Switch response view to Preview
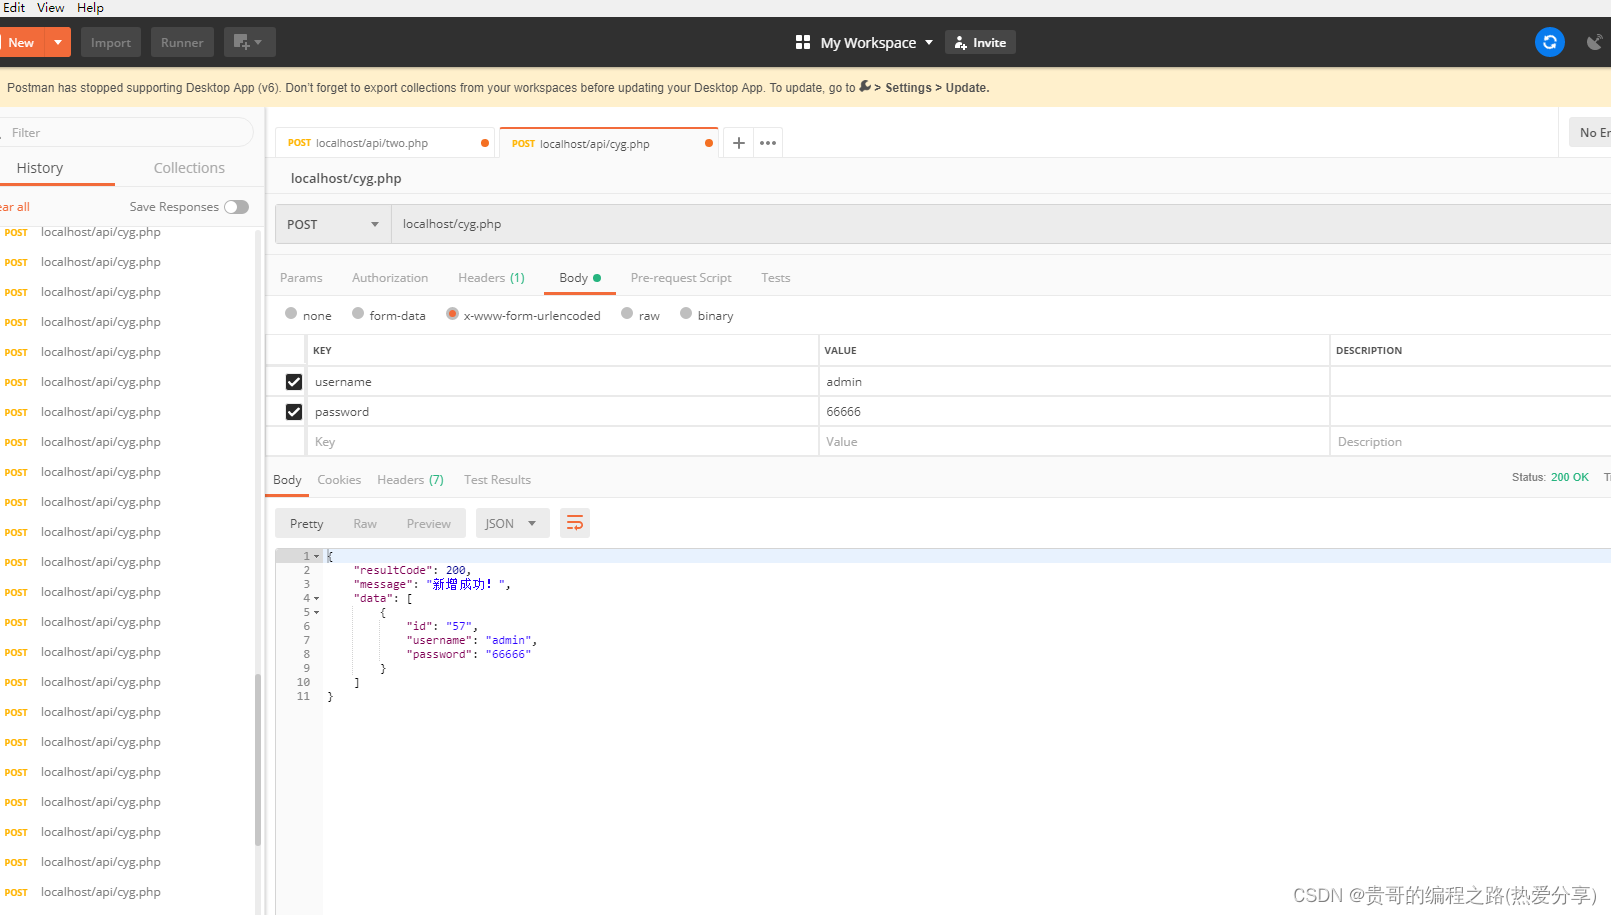 click(x=429, y=524)
